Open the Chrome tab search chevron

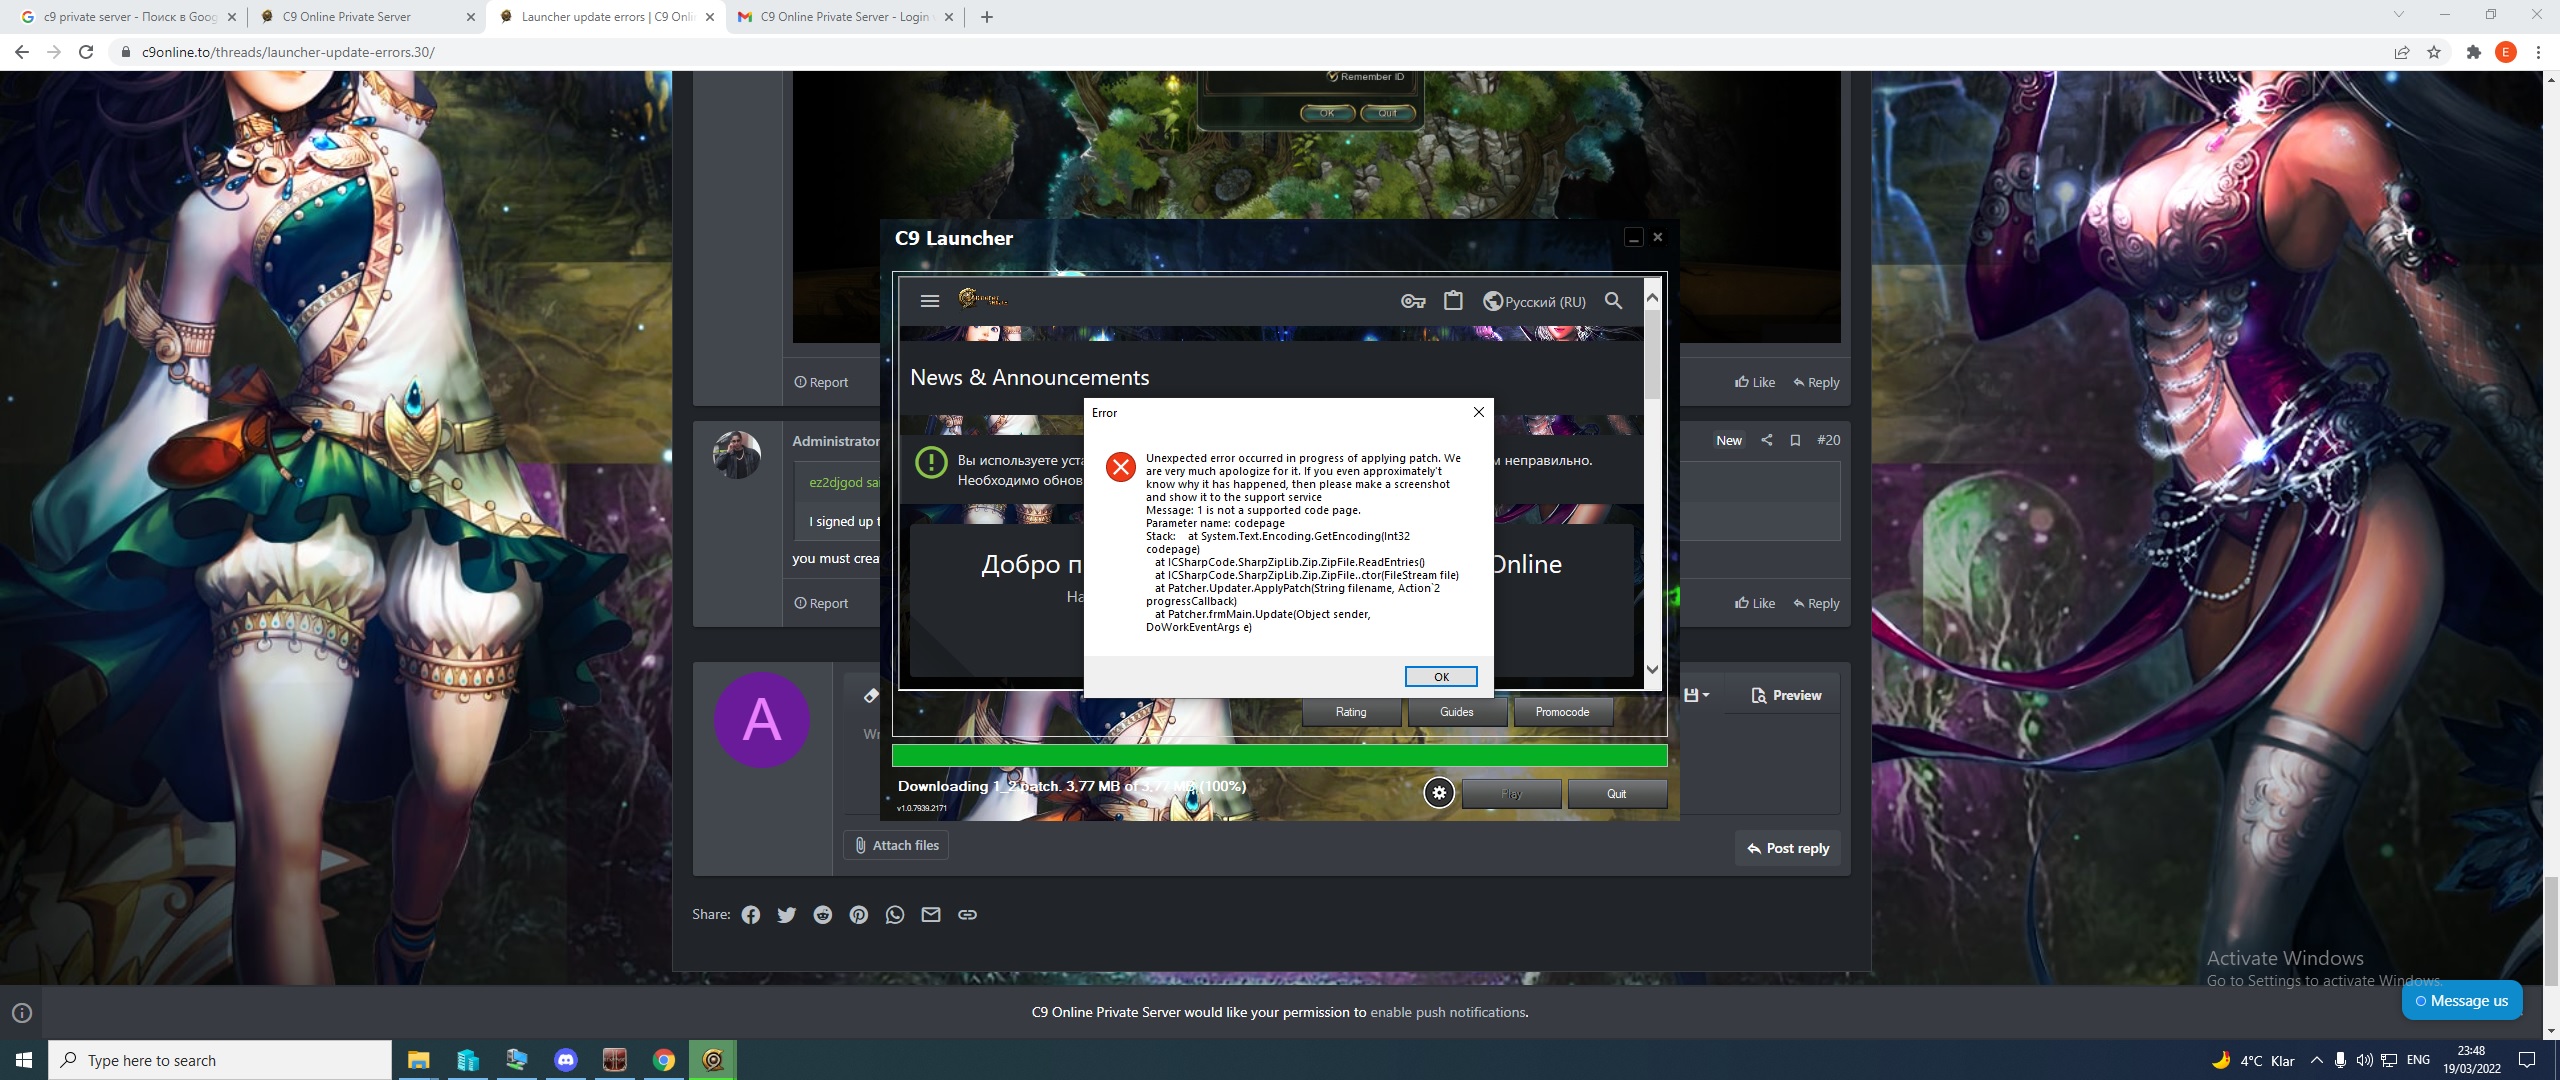click(x=2398, y=15)
